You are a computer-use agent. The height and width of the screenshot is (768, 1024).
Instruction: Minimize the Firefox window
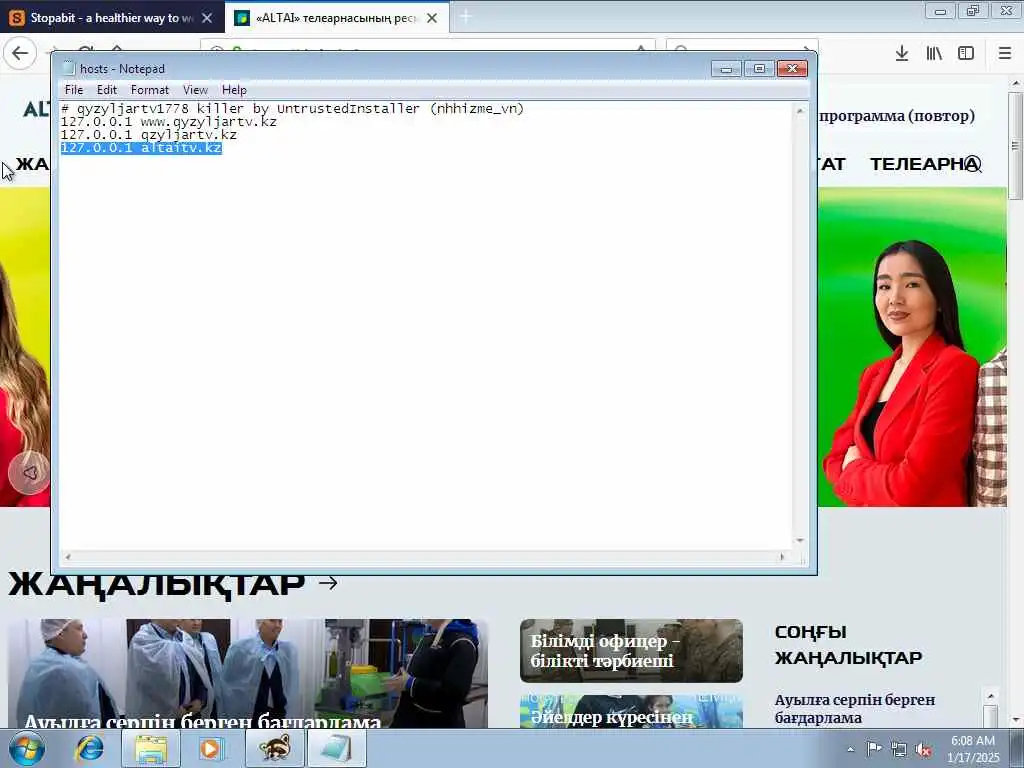pyautogui.click(x=940, y=11)
